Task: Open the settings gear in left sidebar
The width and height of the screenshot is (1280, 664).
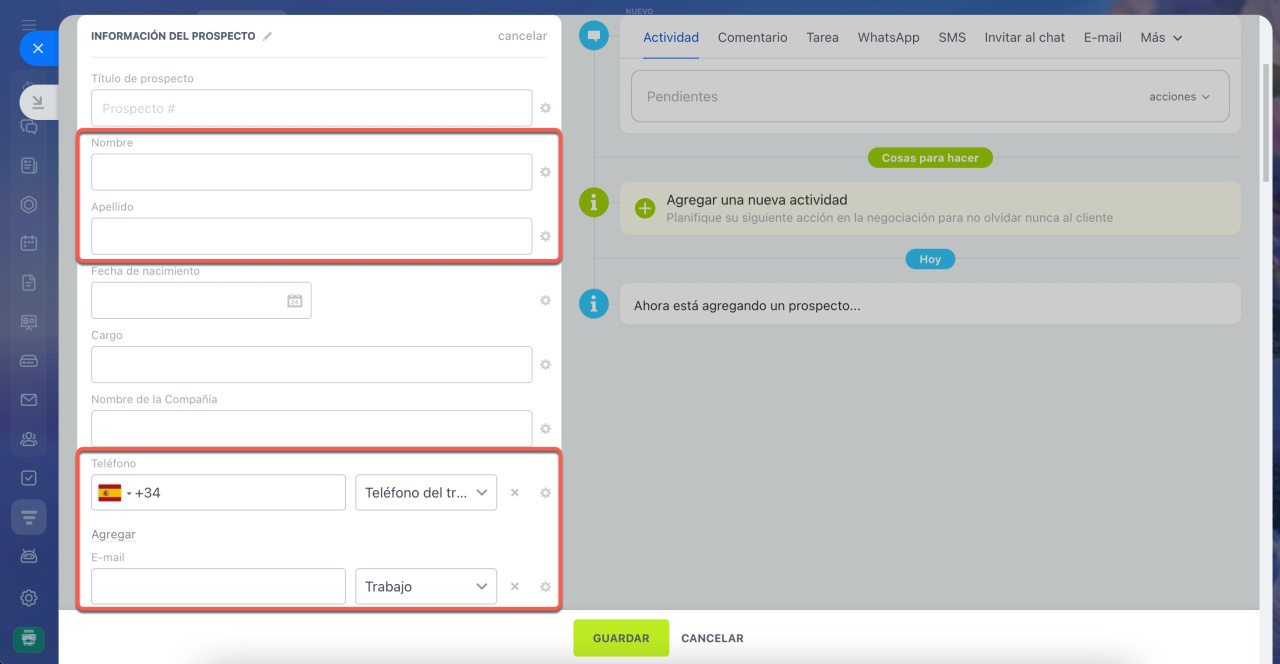Action: coord(29,598)
